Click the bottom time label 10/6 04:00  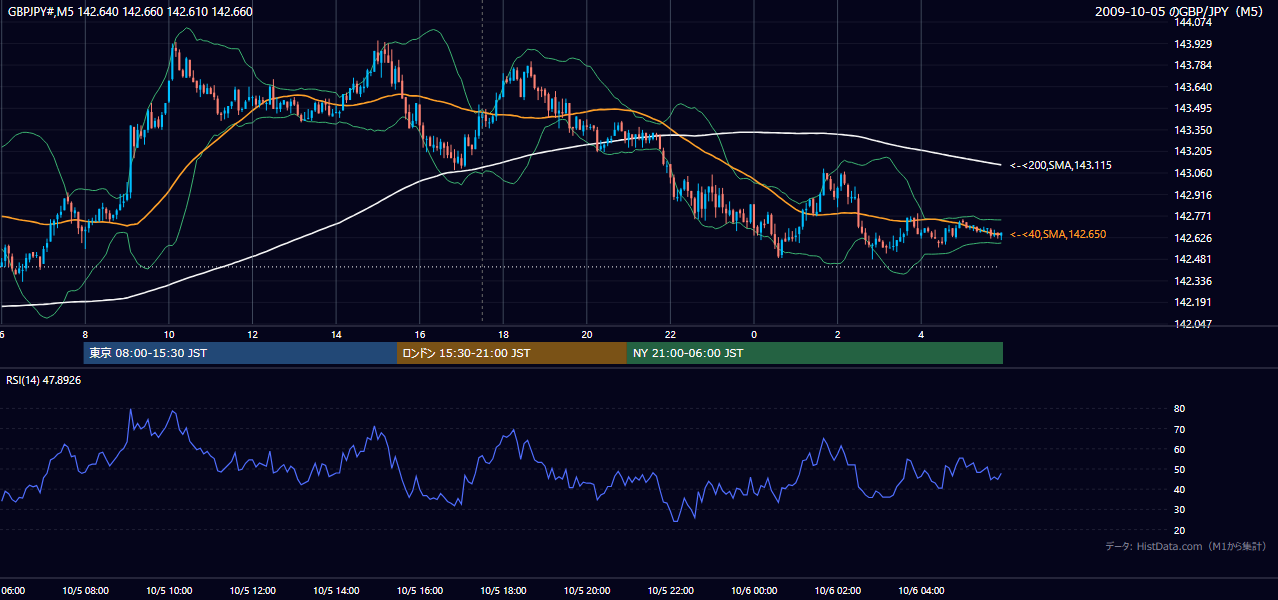point(921,591)
